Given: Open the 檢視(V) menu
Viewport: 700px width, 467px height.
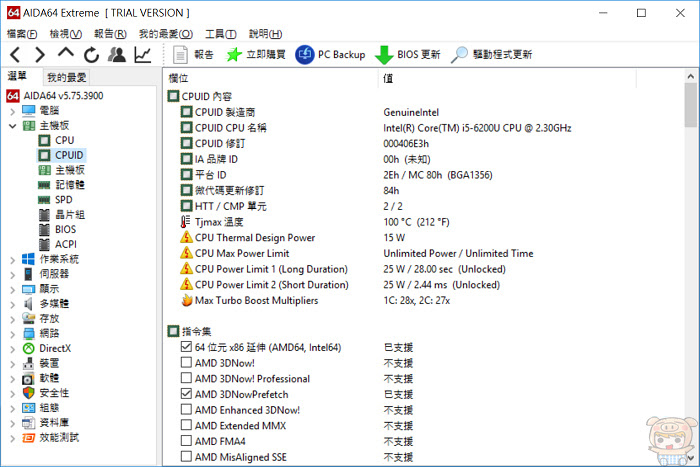Looking at the screenshot, I should tap(66, 34).
